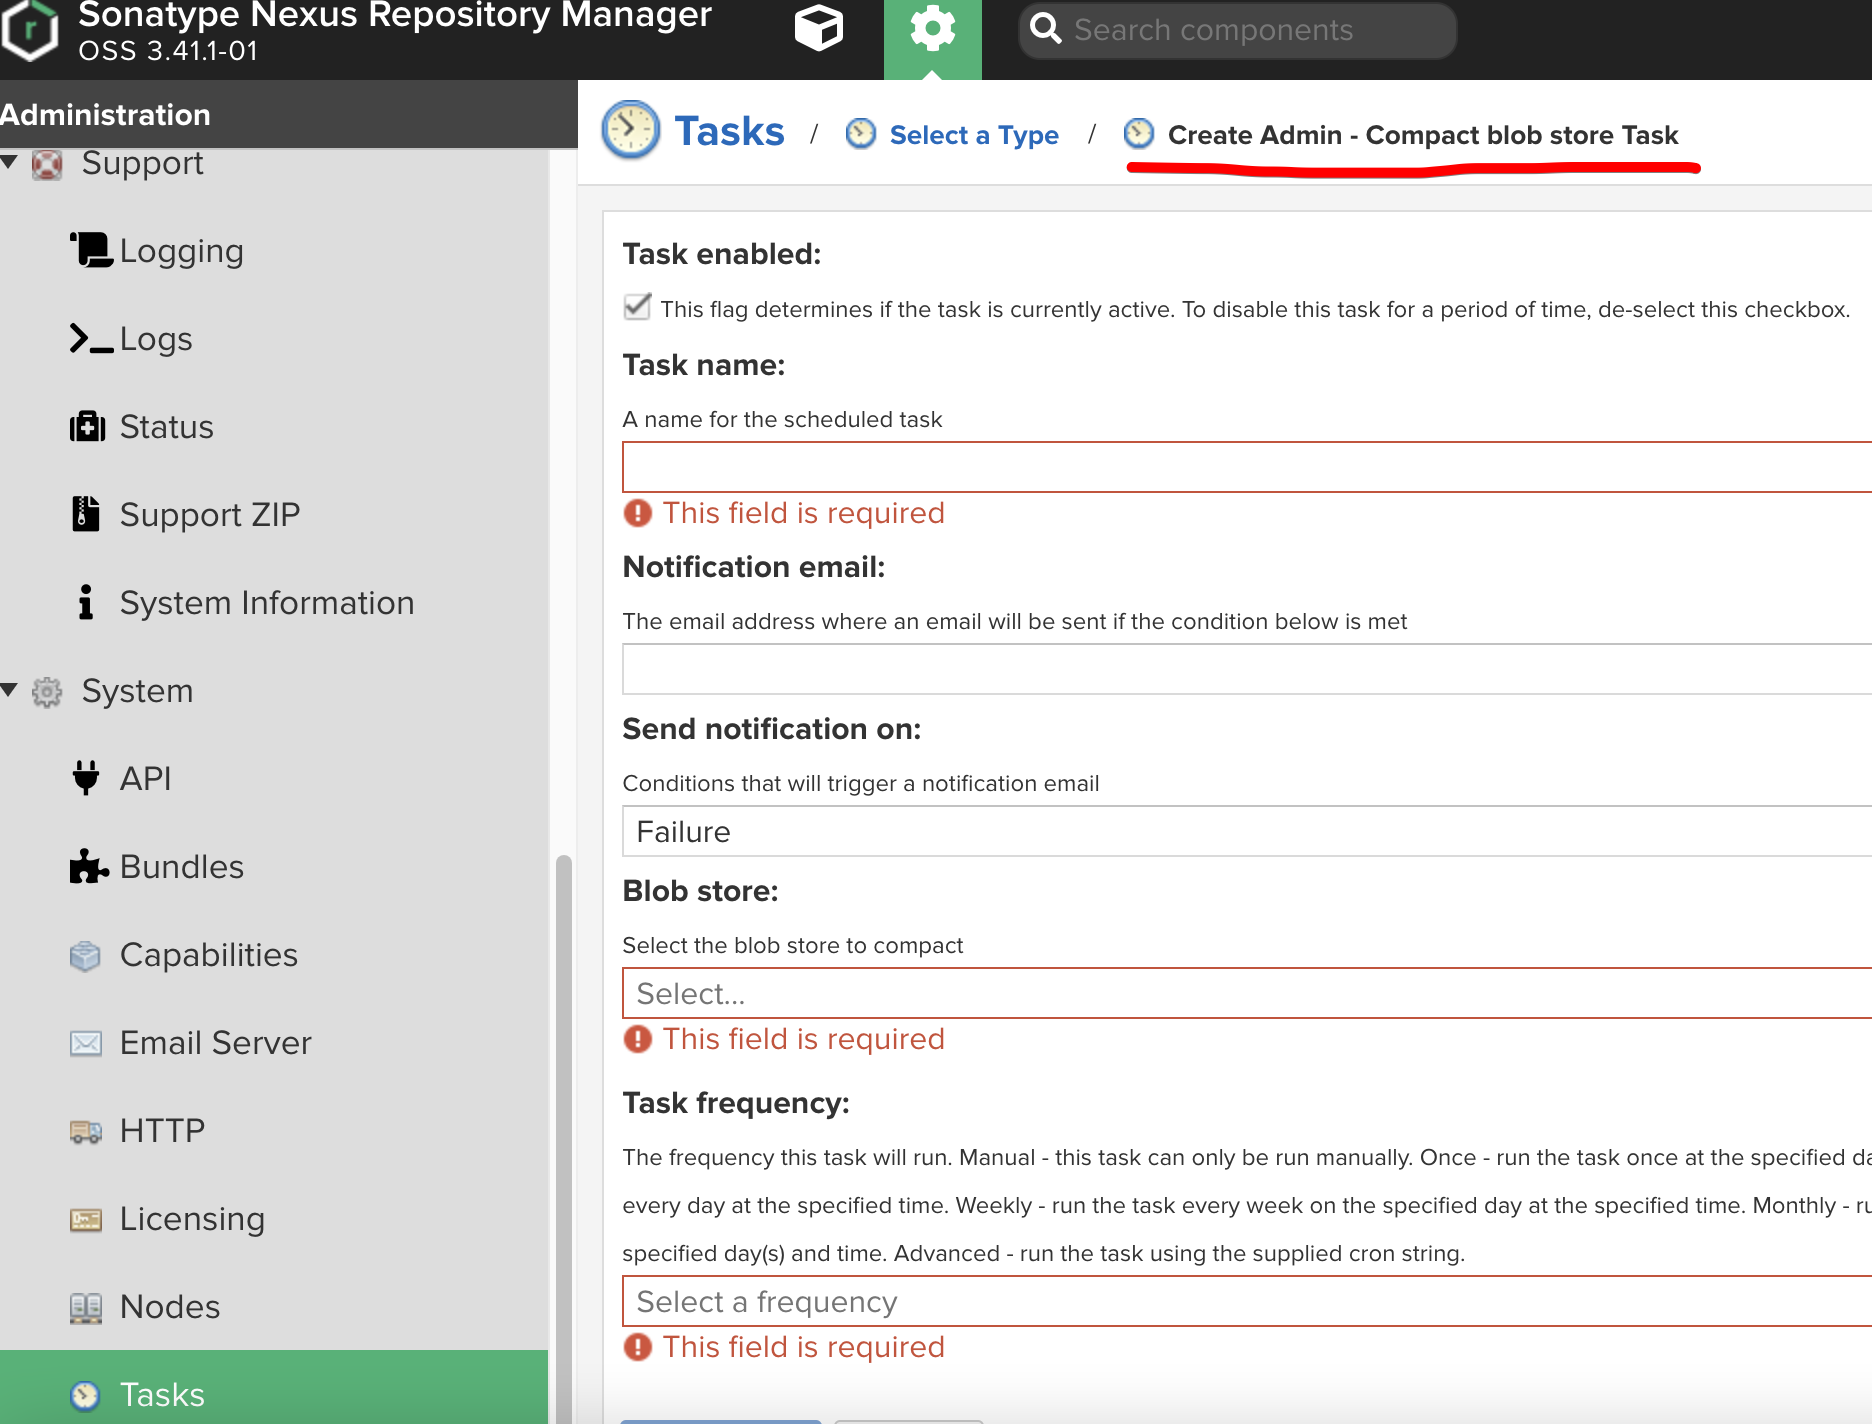Click the Bundles puzzle piece icon

pyautogui.click(x=89, y=866)
